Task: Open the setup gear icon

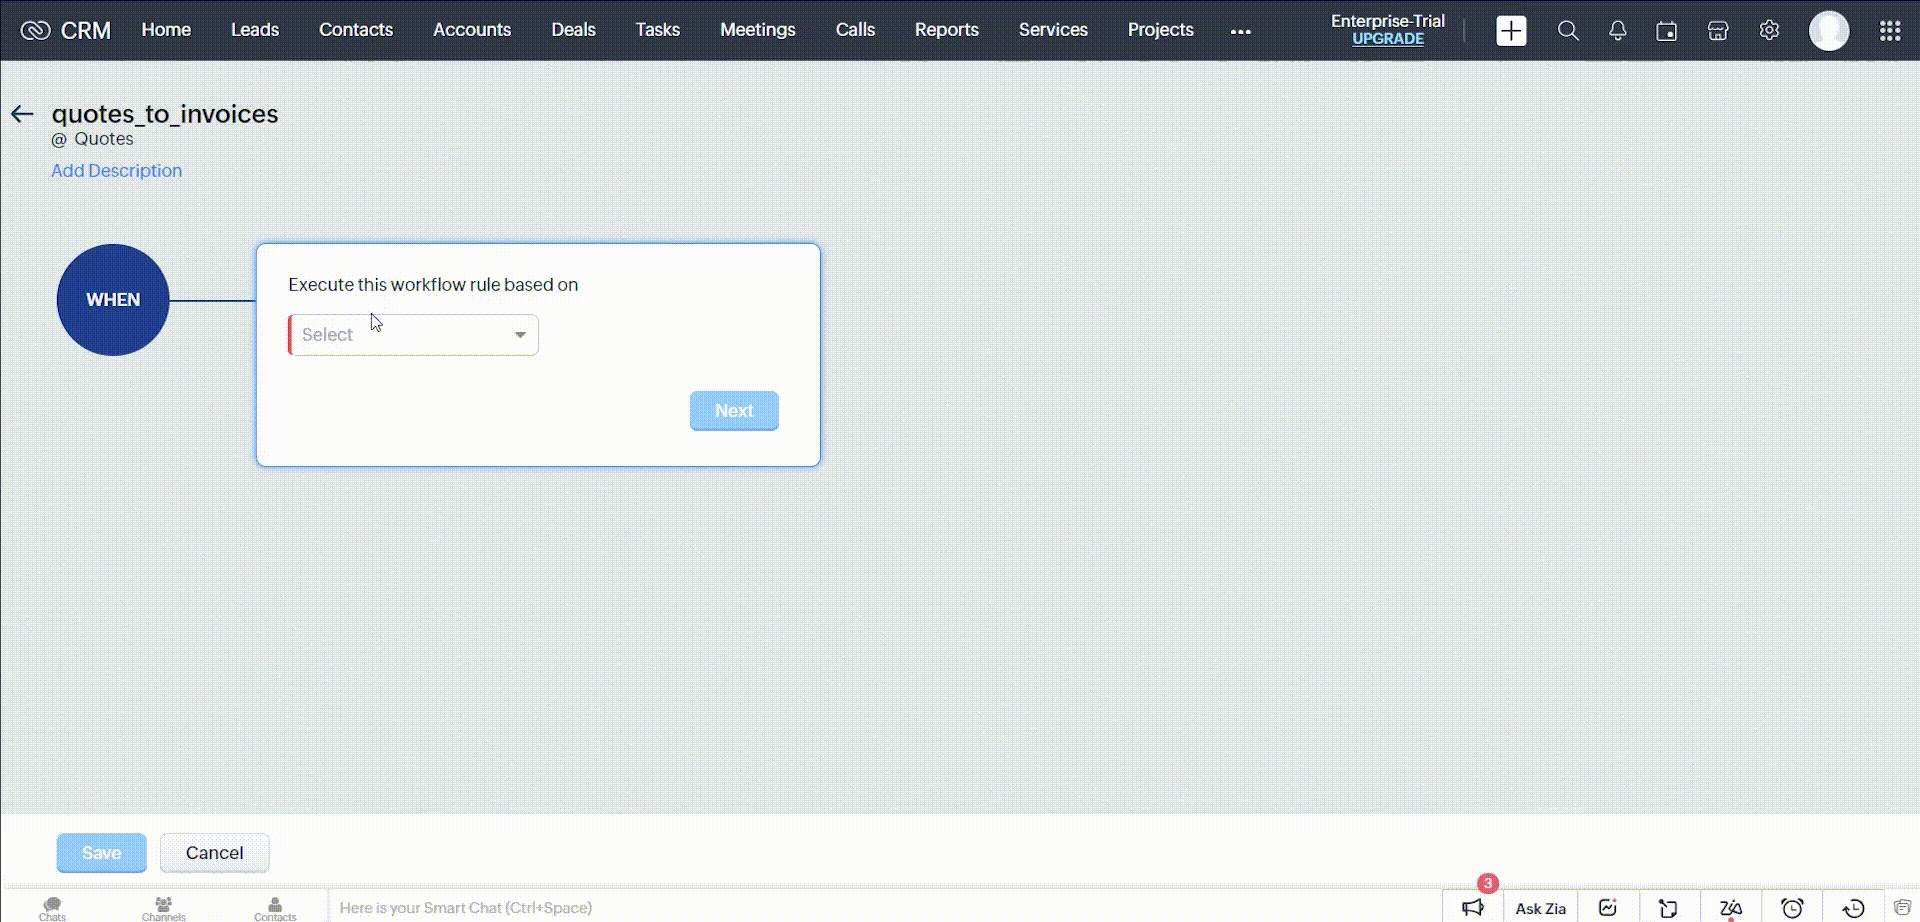Action: (1769, 31)
